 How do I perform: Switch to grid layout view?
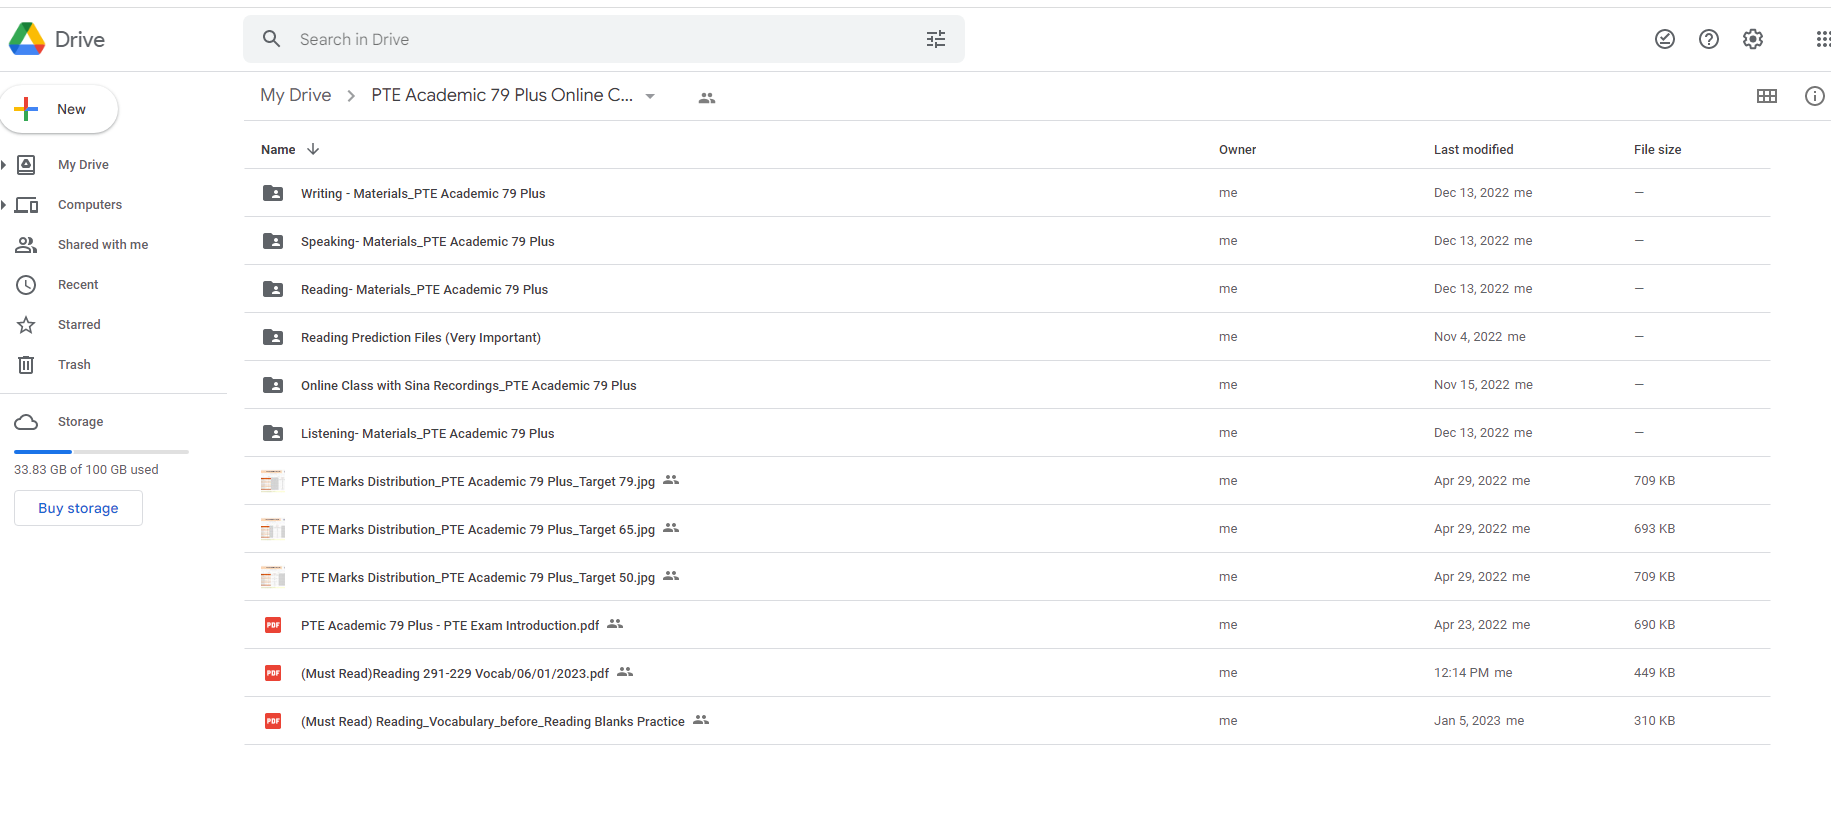pyautogui.click(x=1767, y=96)
